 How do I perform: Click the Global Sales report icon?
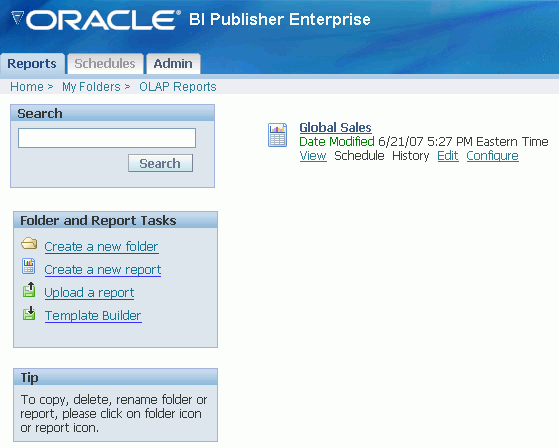point(277,135)
